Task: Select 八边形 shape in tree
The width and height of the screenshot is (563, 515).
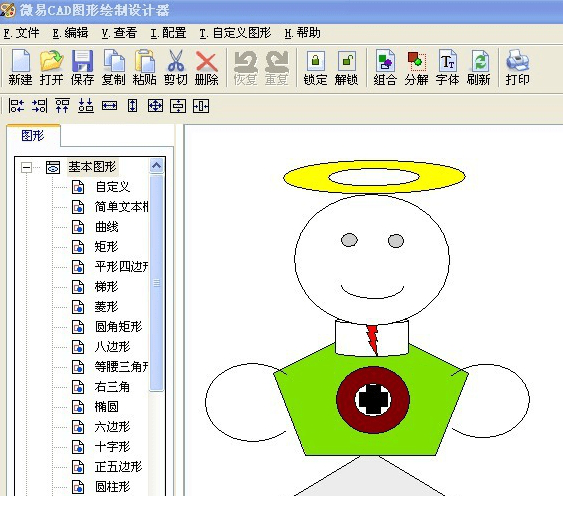Action: click(112, 347)
